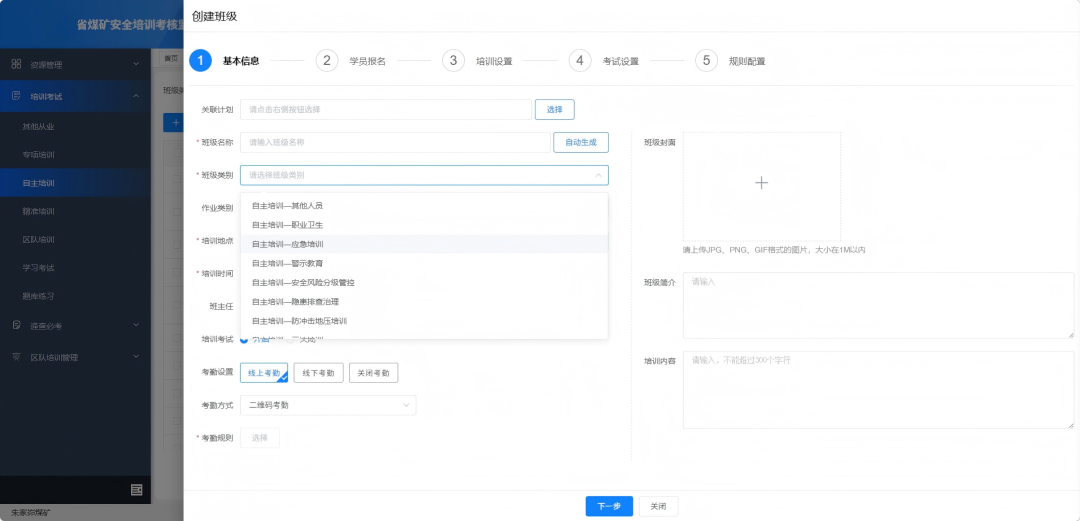Click the 下一步 button
Image resolution: width=1080 pixels, height=521 pixels.
[x=609, y=506]
